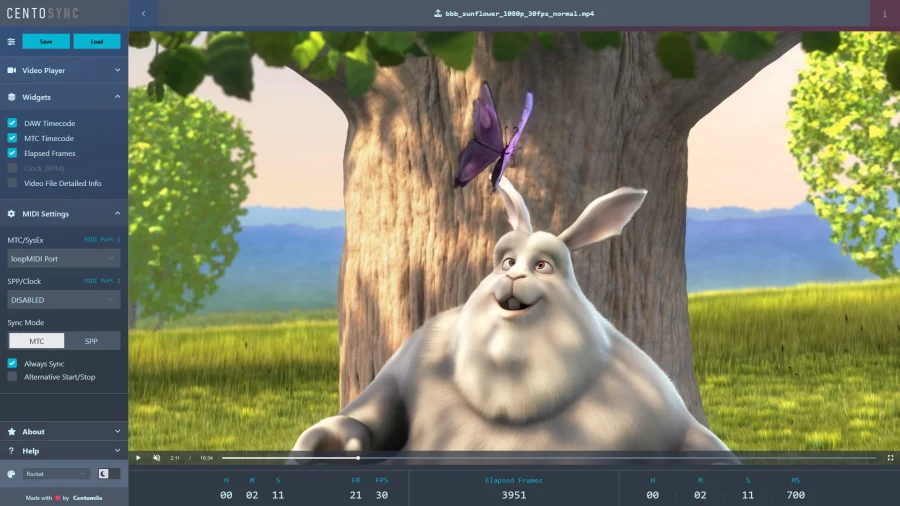Click the 2:11 current time text
Viewport: 900px width, 506px height.
tap(175, 458)
